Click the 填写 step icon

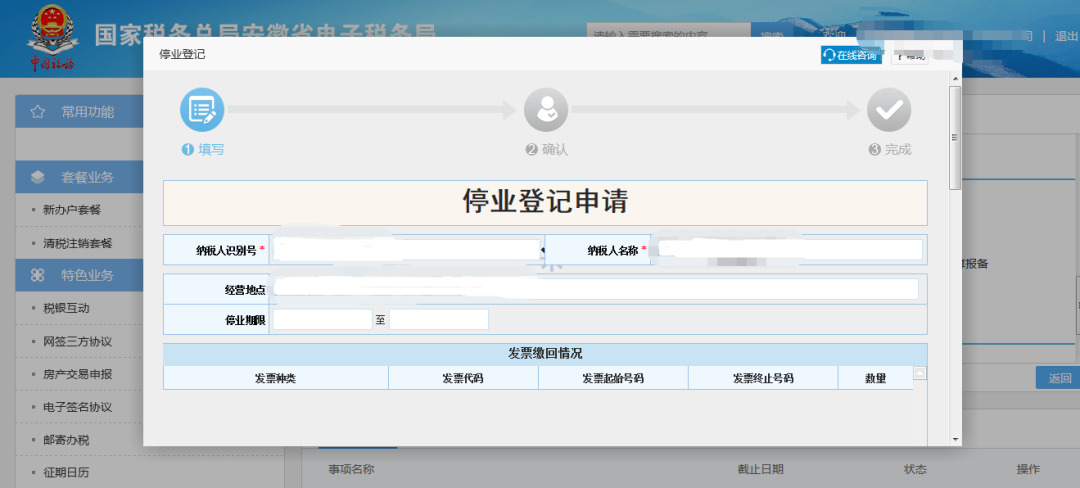(202, 111)
